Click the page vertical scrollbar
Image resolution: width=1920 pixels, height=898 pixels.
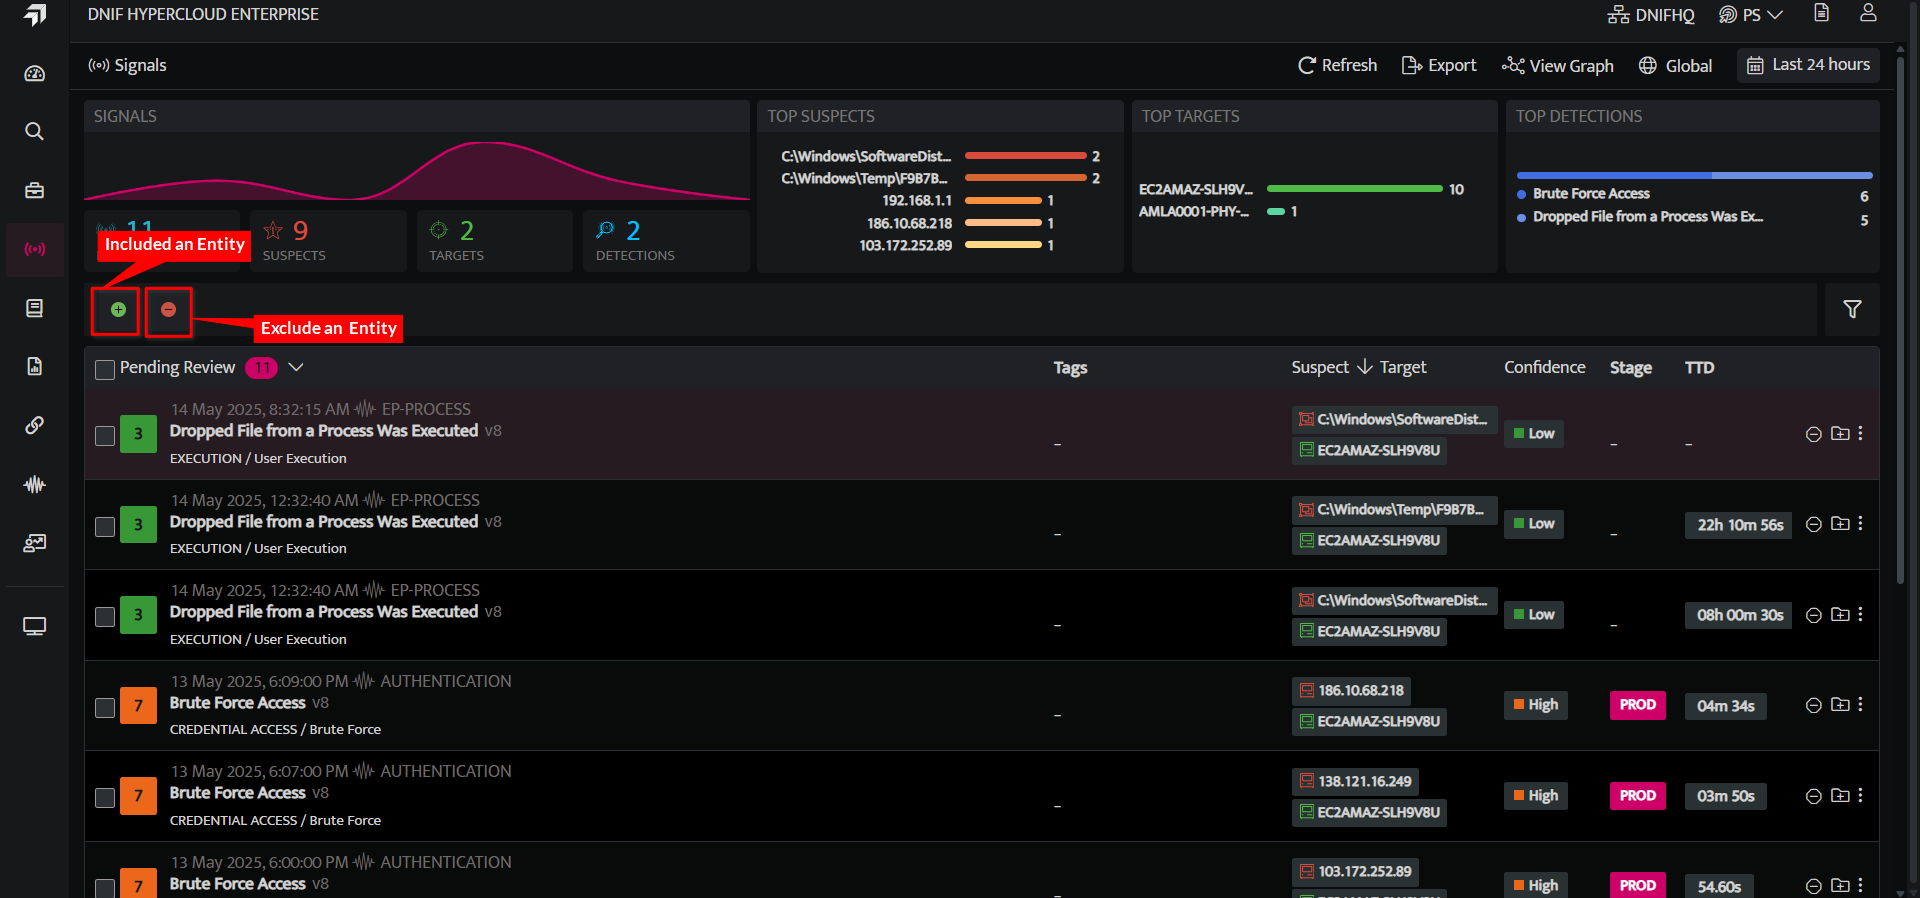point(1900,320)
